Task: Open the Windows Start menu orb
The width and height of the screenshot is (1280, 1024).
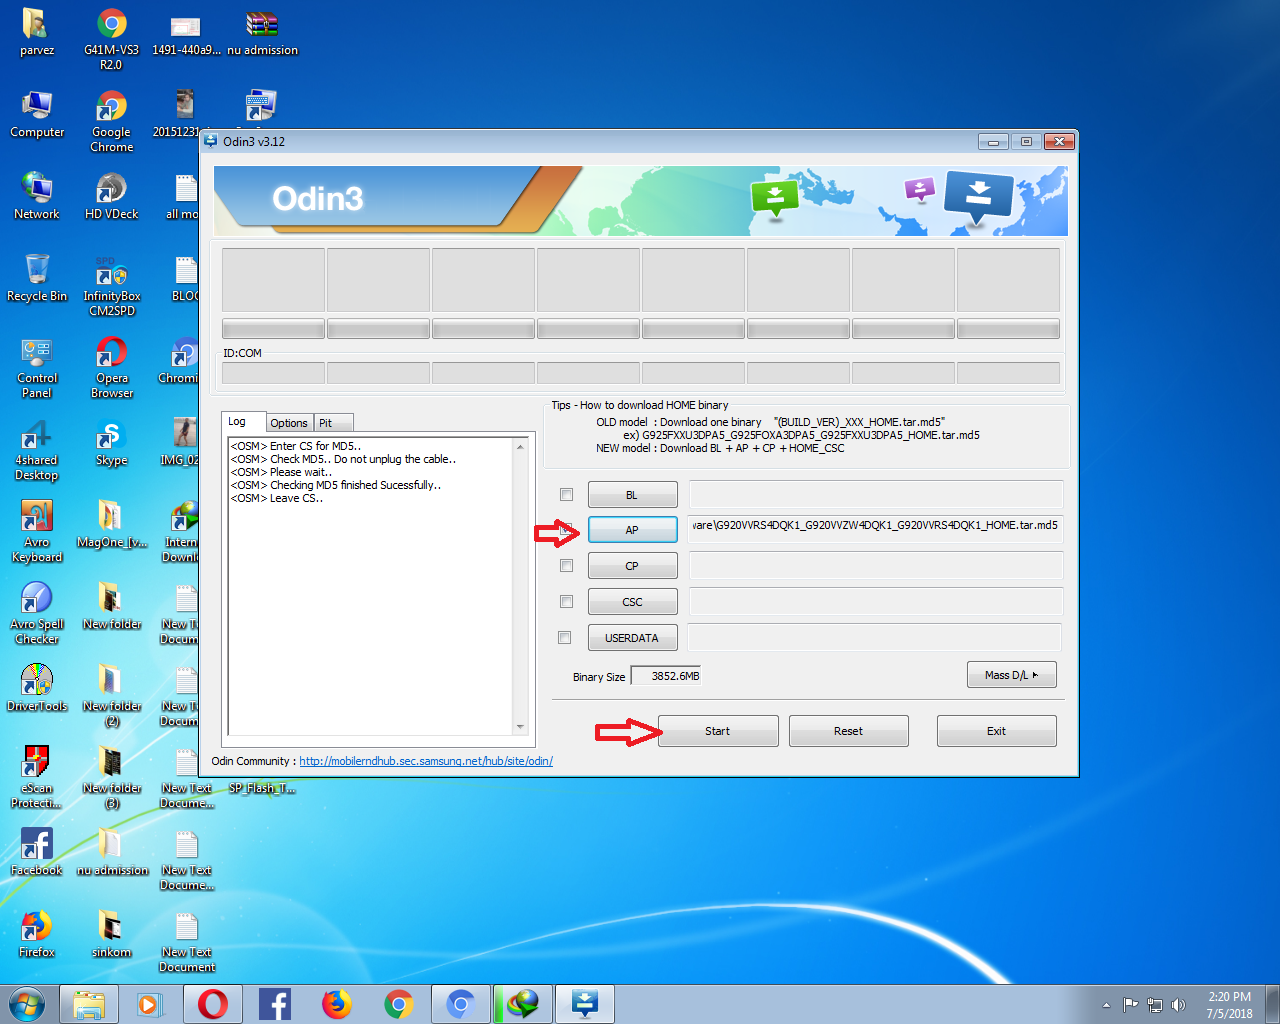Action: click(x=27, y=1004)
